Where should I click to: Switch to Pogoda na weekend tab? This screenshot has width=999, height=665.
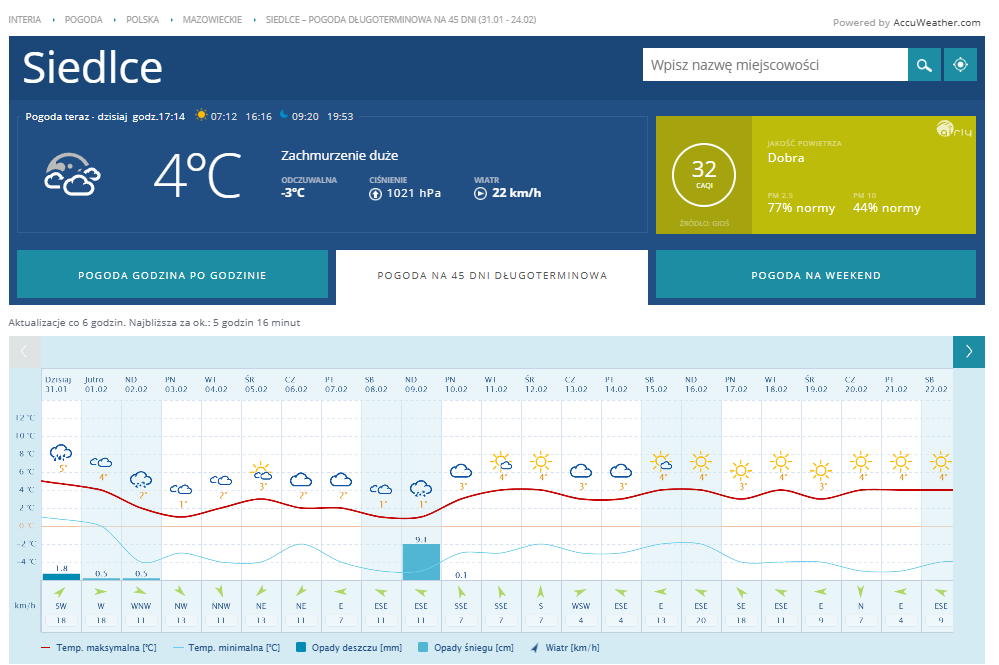point(815,275)
